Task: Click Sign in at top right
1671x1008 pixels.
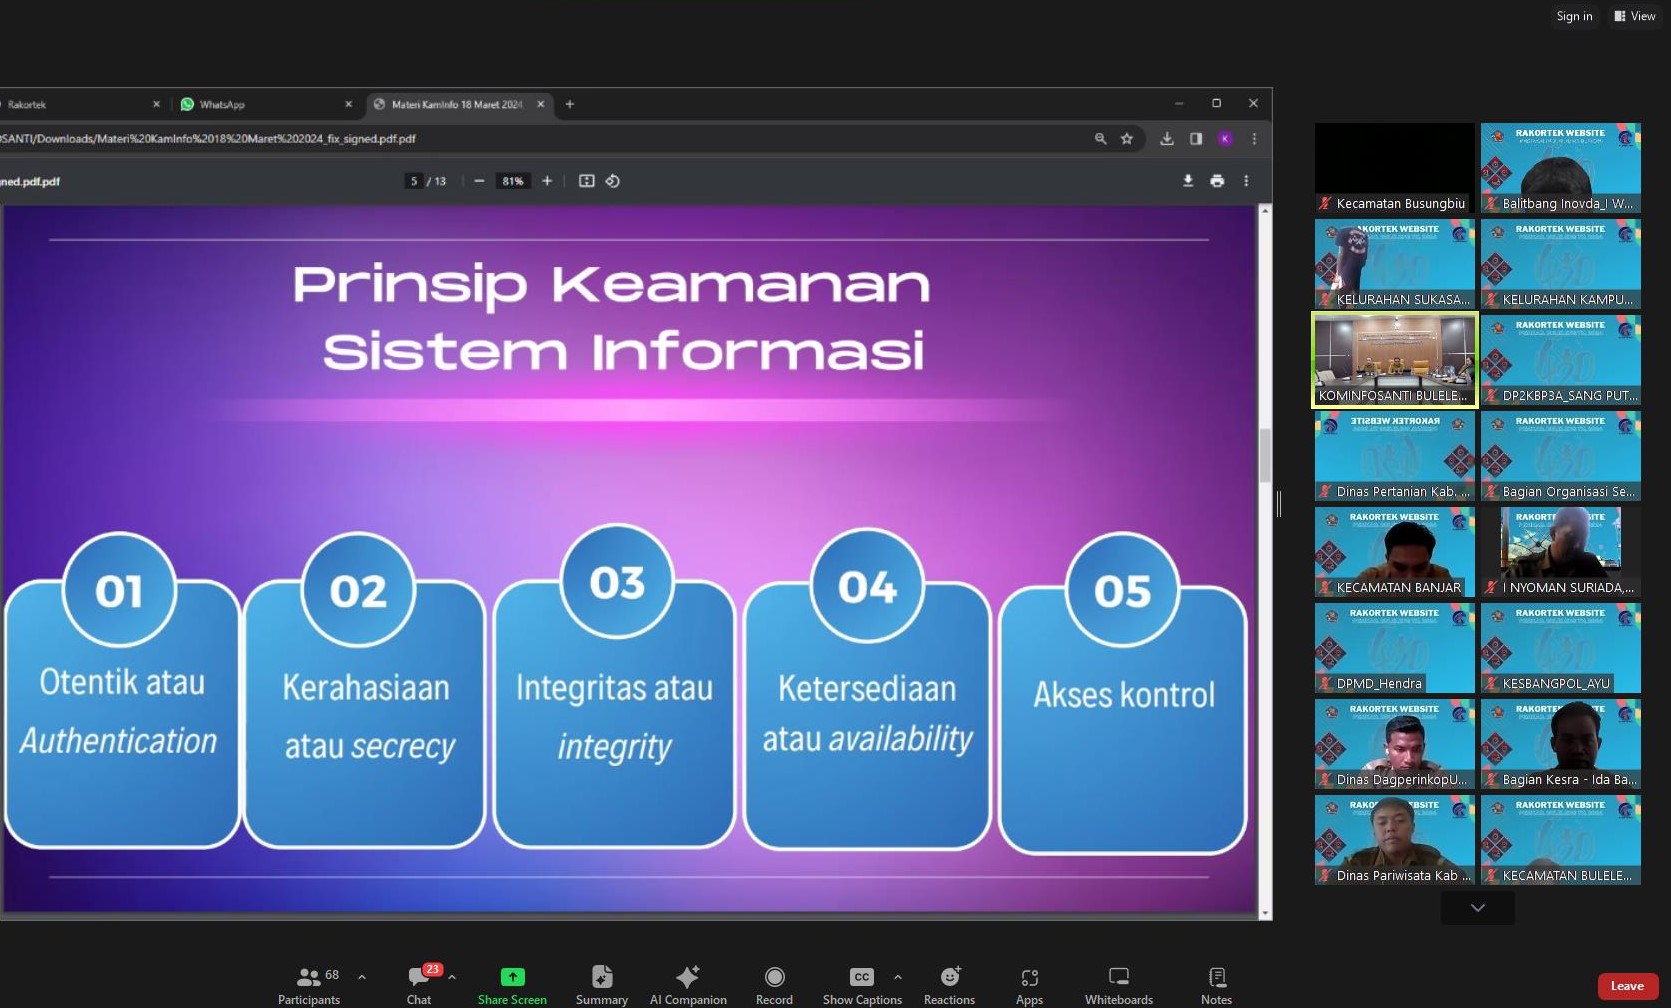Action: 1574,16
